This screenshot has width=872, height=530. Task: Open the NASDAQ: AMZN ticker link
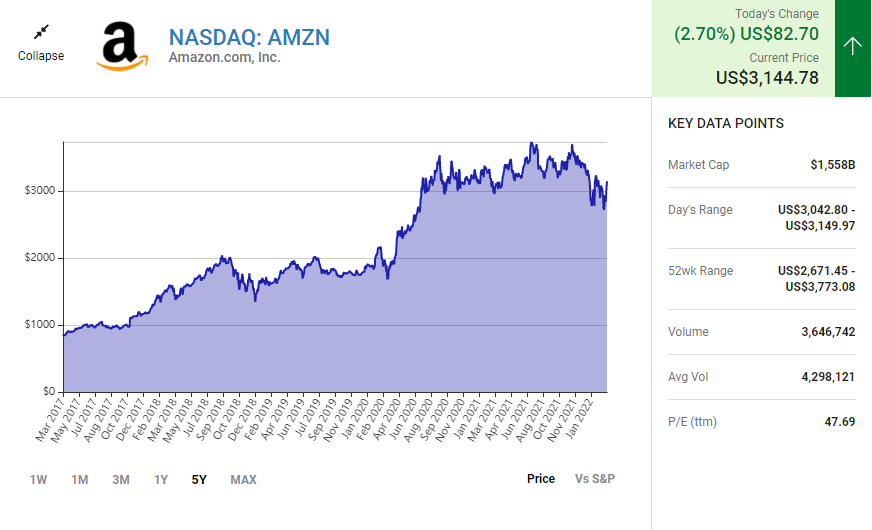tap(249, 37)
